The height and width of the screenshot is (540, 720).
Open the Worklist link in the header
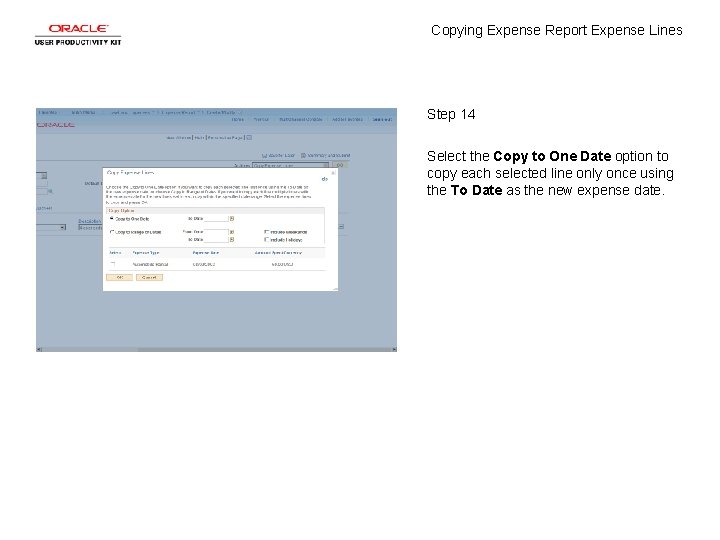(x=261, y=119)
